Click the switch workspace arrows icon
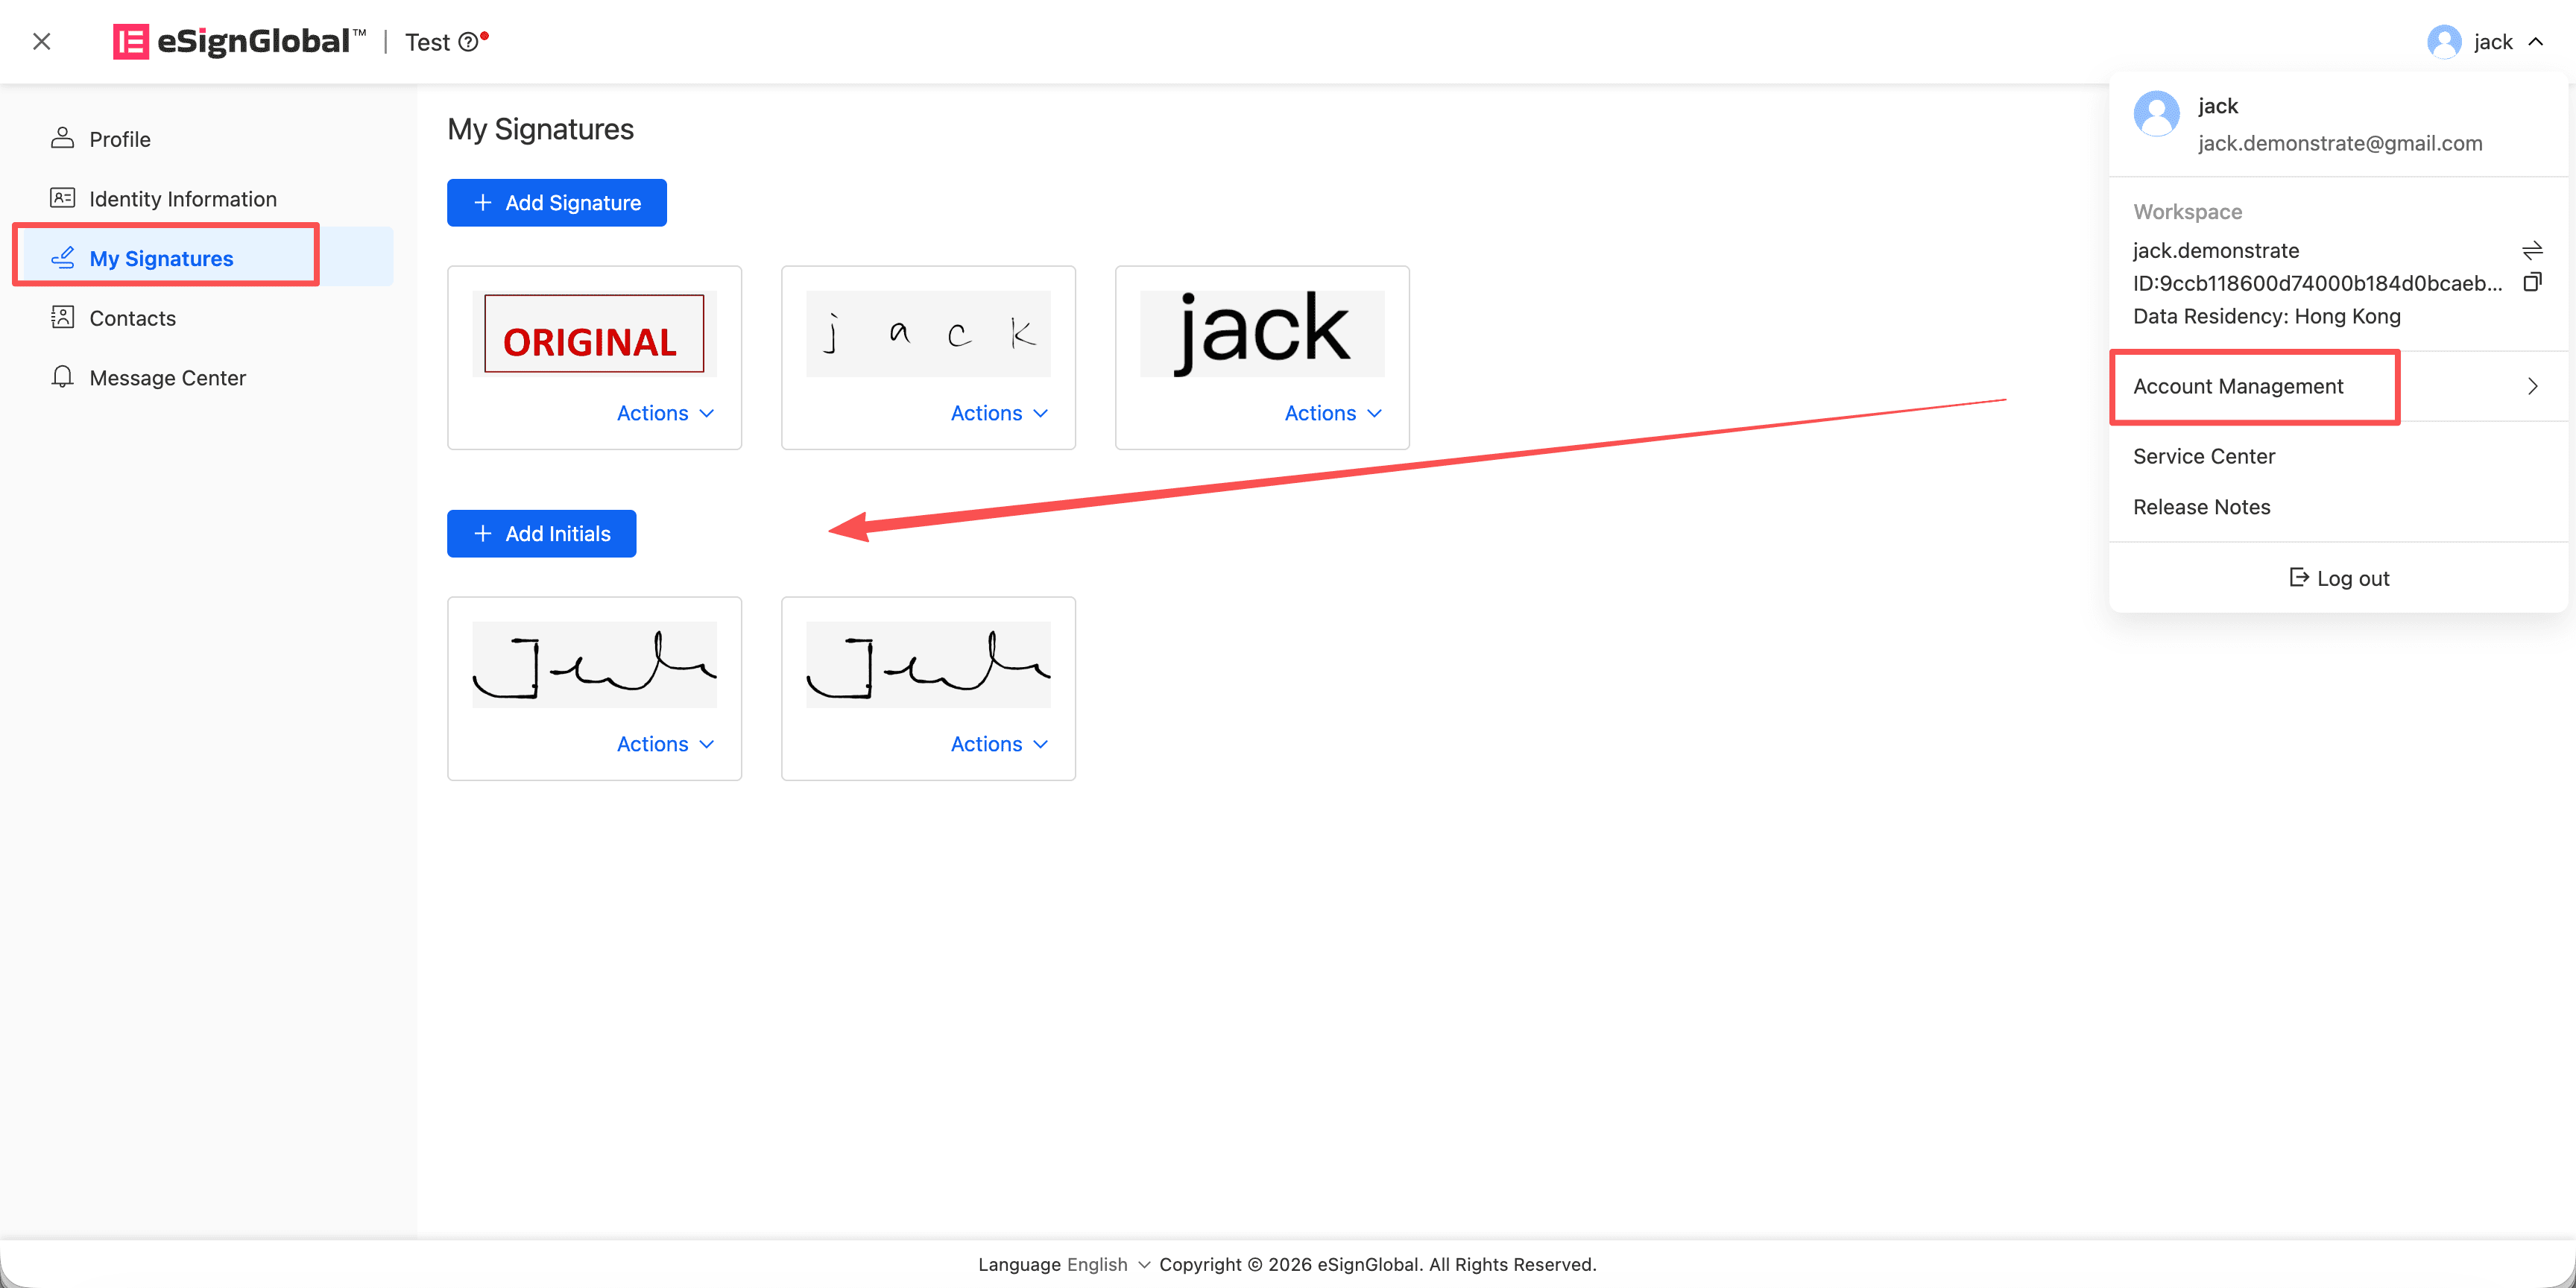 pos(2532,250)
